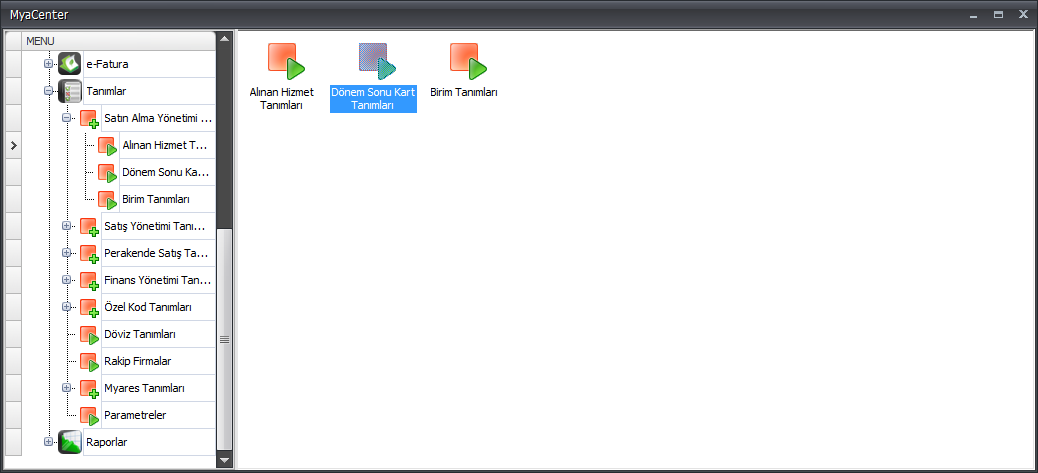Click icon beside Dönem Sonu Ka... tree row

[x=107, y=173]
